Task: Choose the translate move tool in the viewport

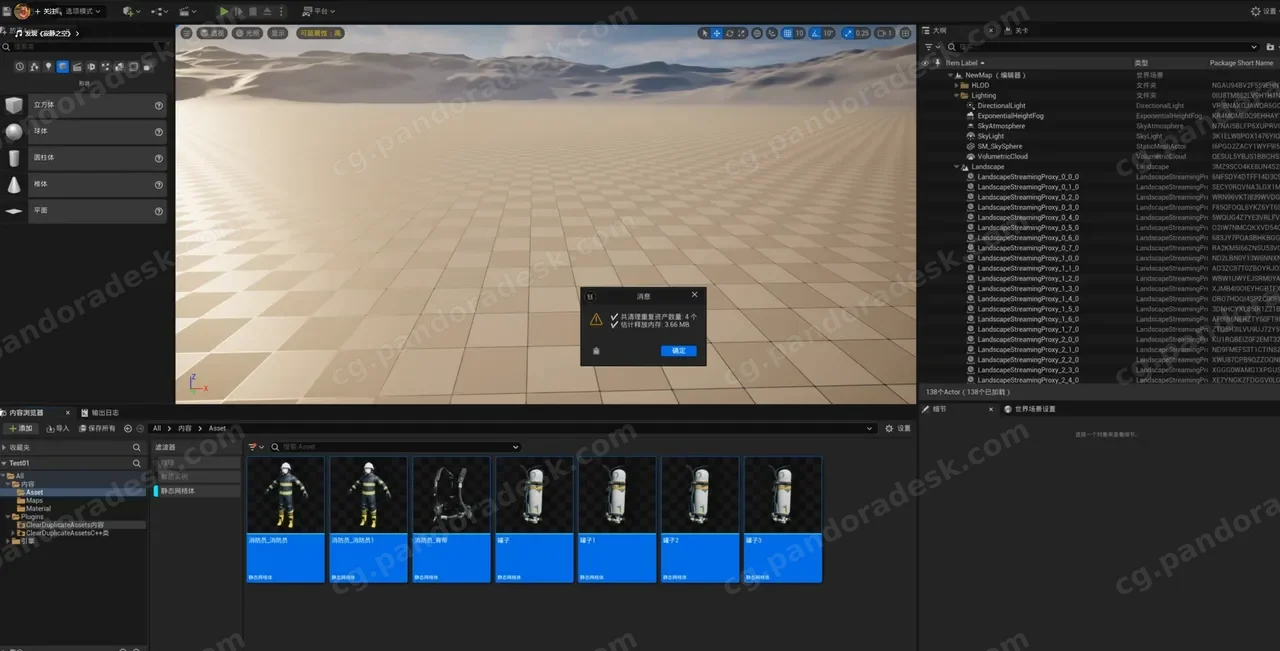Action: (717, 33)
